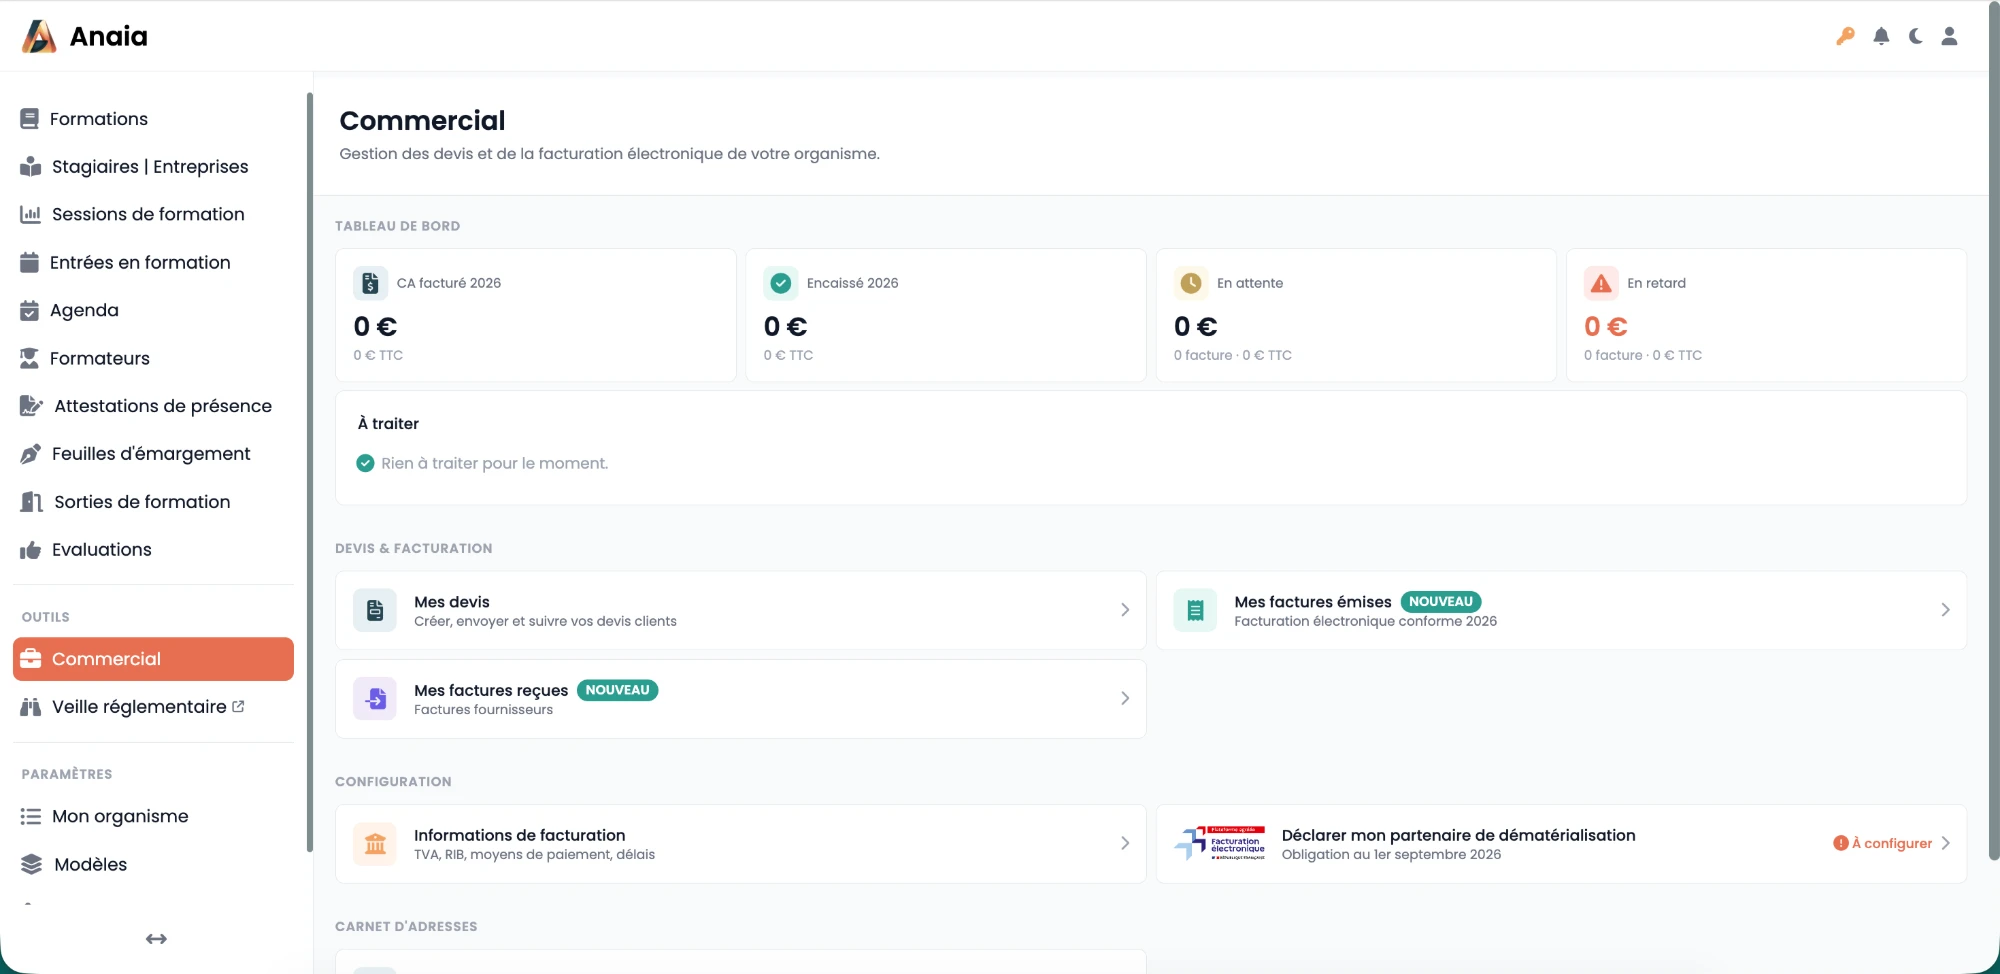Click the main page vertical scrollbar
The image size is (2000, 974).
pyautogui.click(x=1993, y=430)
